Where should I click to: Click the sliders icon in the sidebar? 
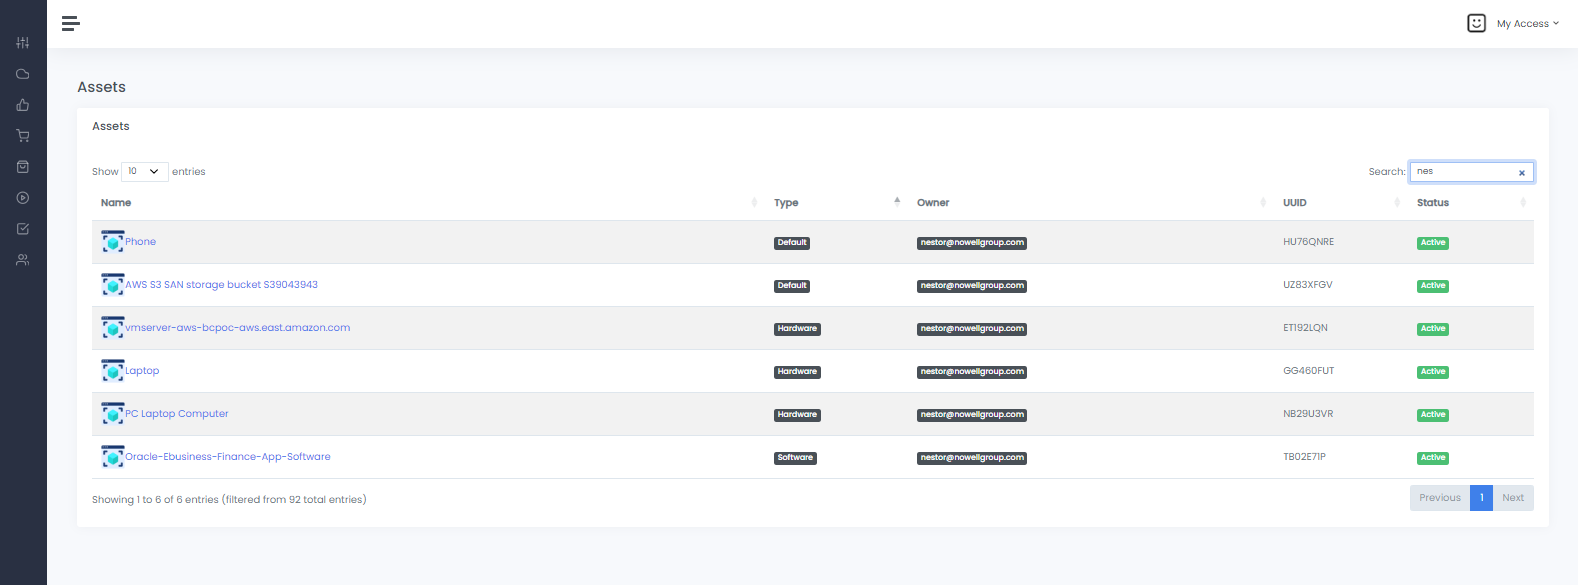(x=23, y=43)
